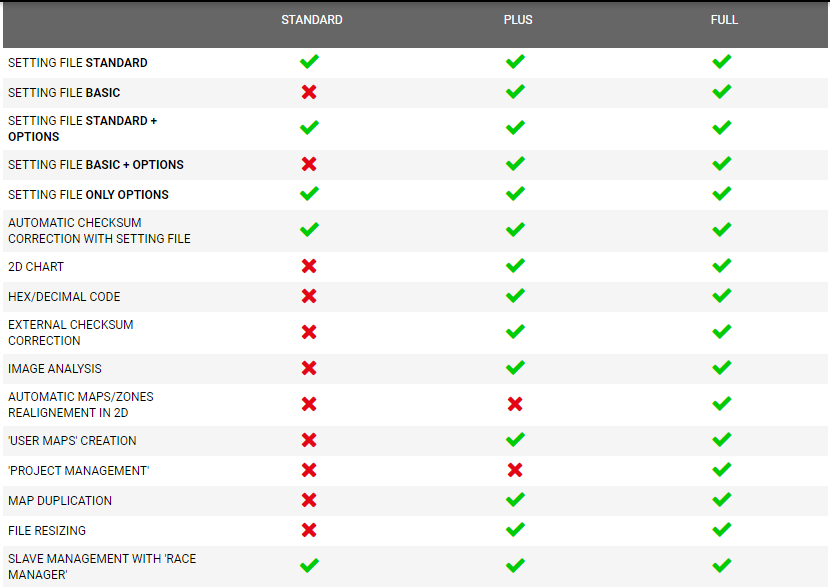Select the FULL column header
Screen dimensions: 830x587
(724, 20)
